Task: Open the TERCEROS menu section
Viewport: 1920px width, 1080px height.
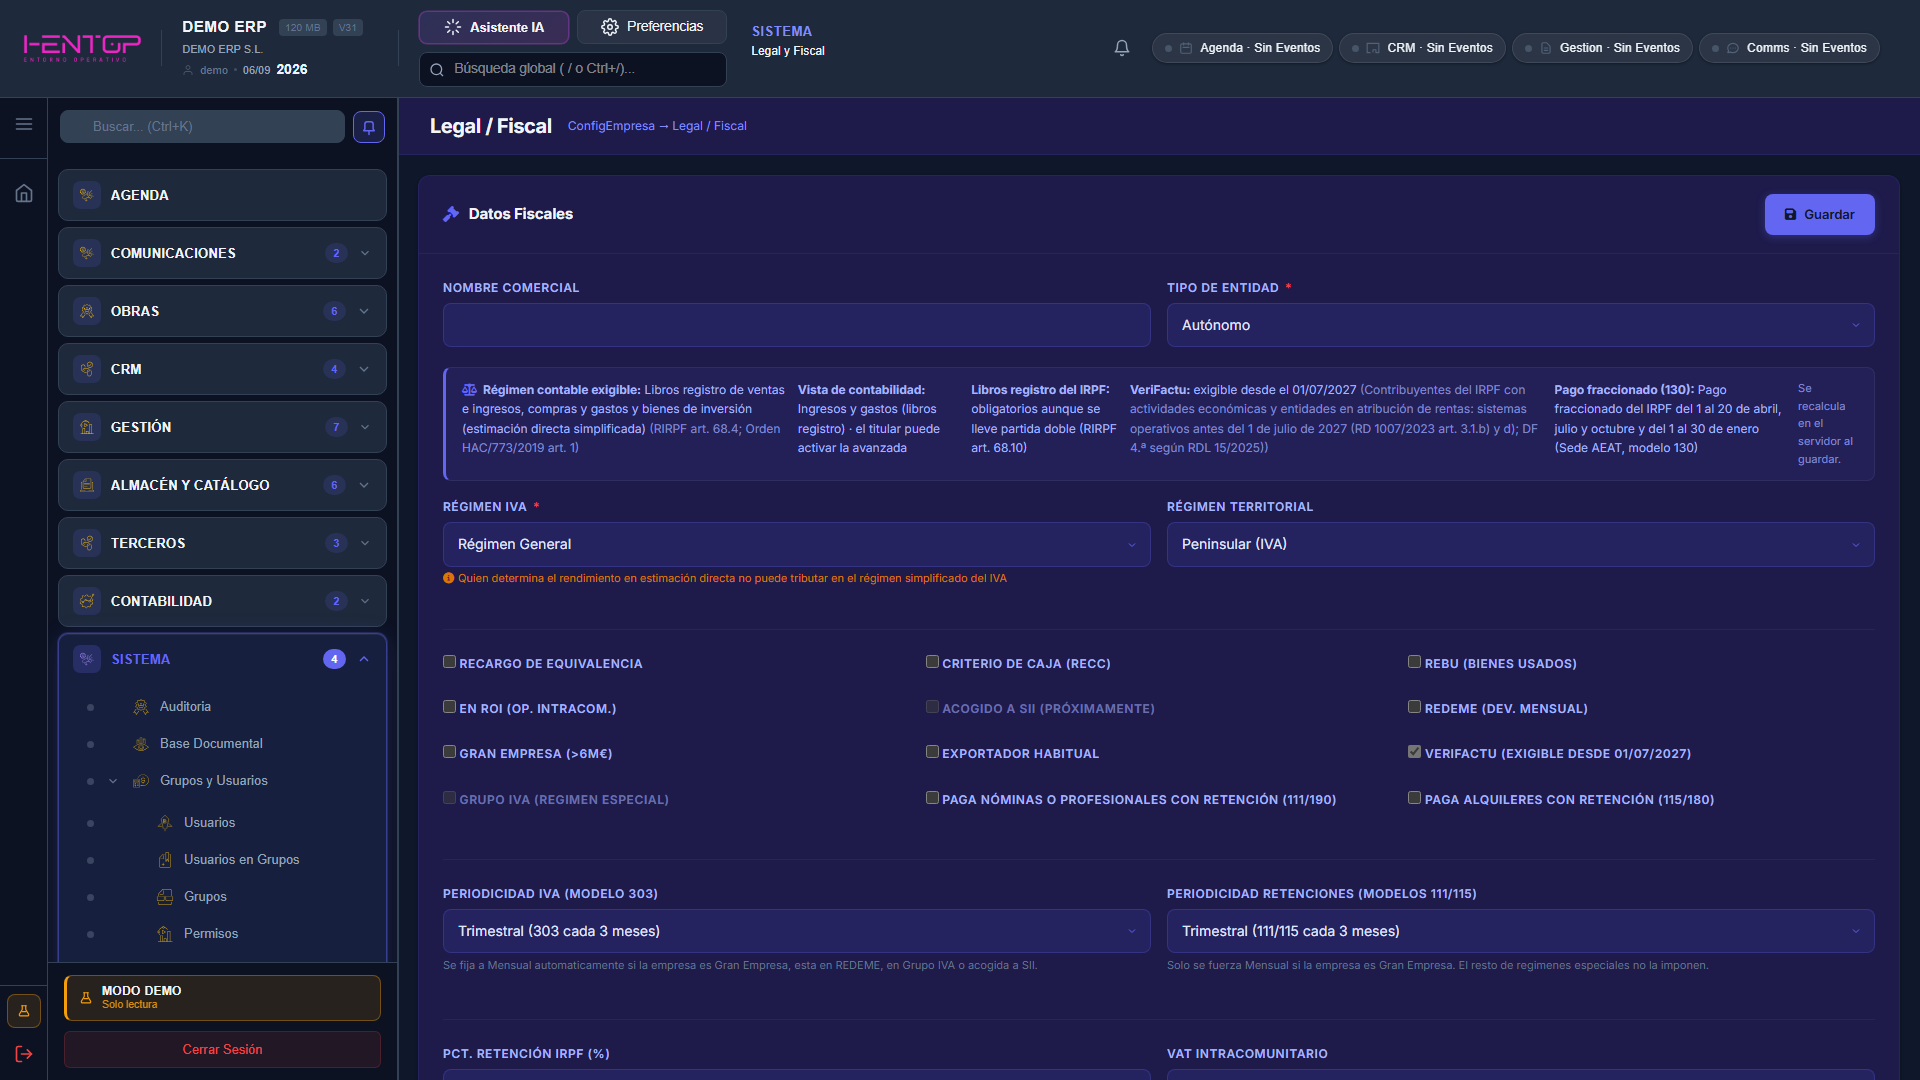Action: (x=222, y=543)
